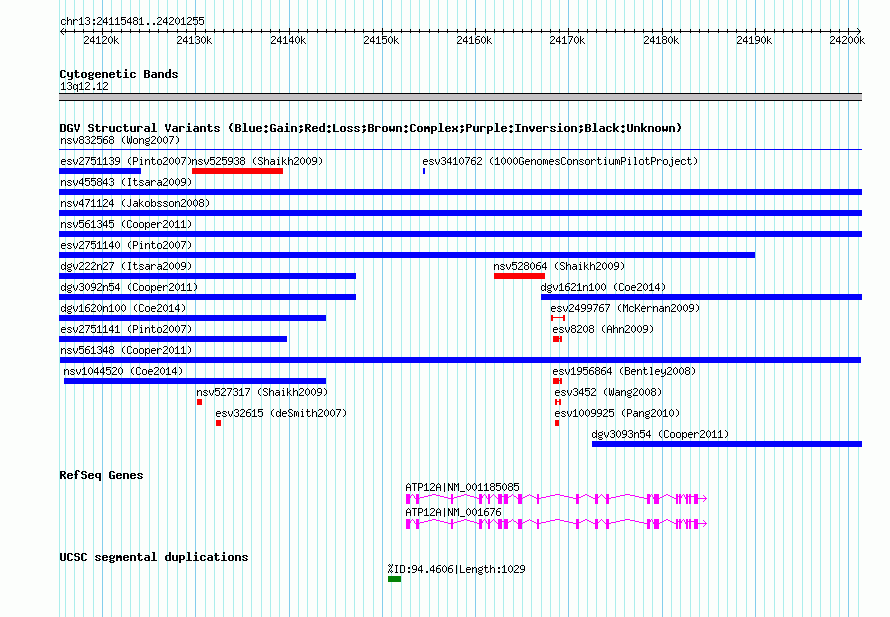The height and width of the screenshot is (617, 890).
Task: Click the 24140k ruler tick label
Action: pyautogui.click(x=288, y=40)
